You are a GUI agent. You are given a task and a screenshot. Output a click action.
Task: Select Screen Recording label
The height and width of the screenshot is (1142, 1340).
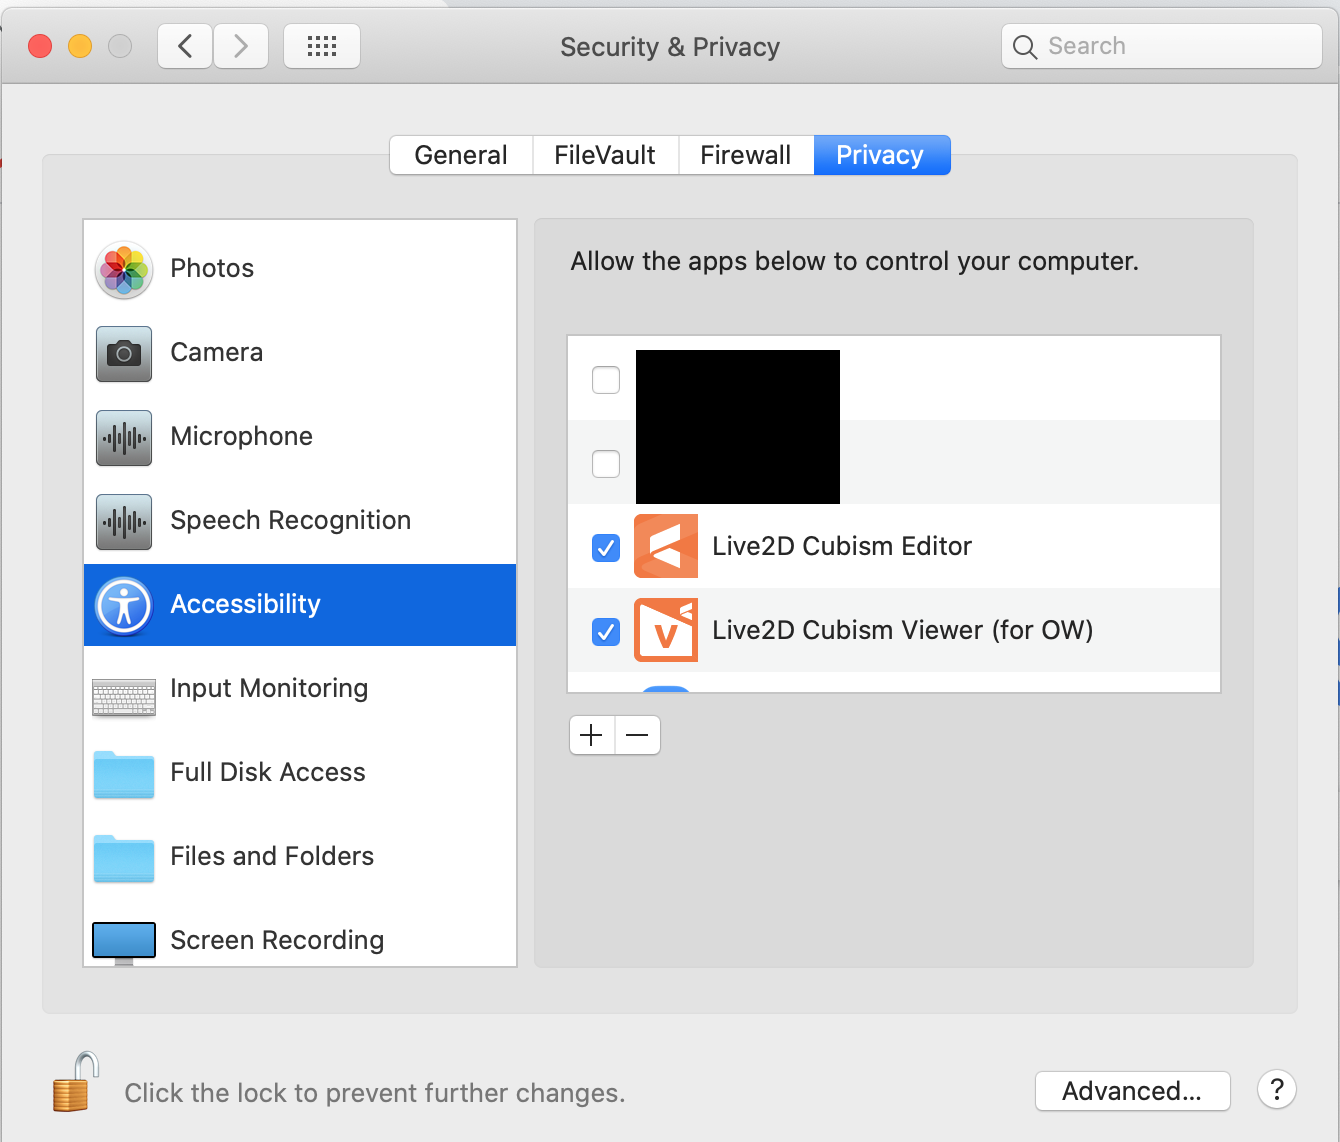tap(277, 941)
